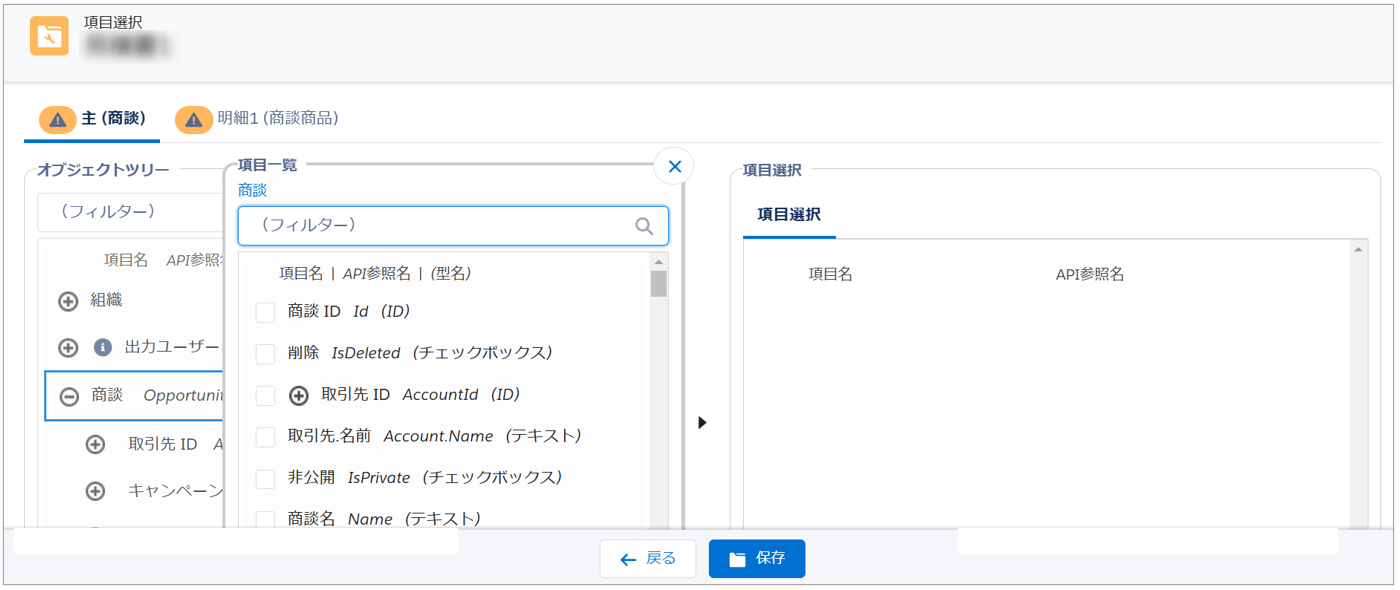The image size is (1400, 590).
Task: Expand the キャンペーン tree node
Action: coord(95,491)
